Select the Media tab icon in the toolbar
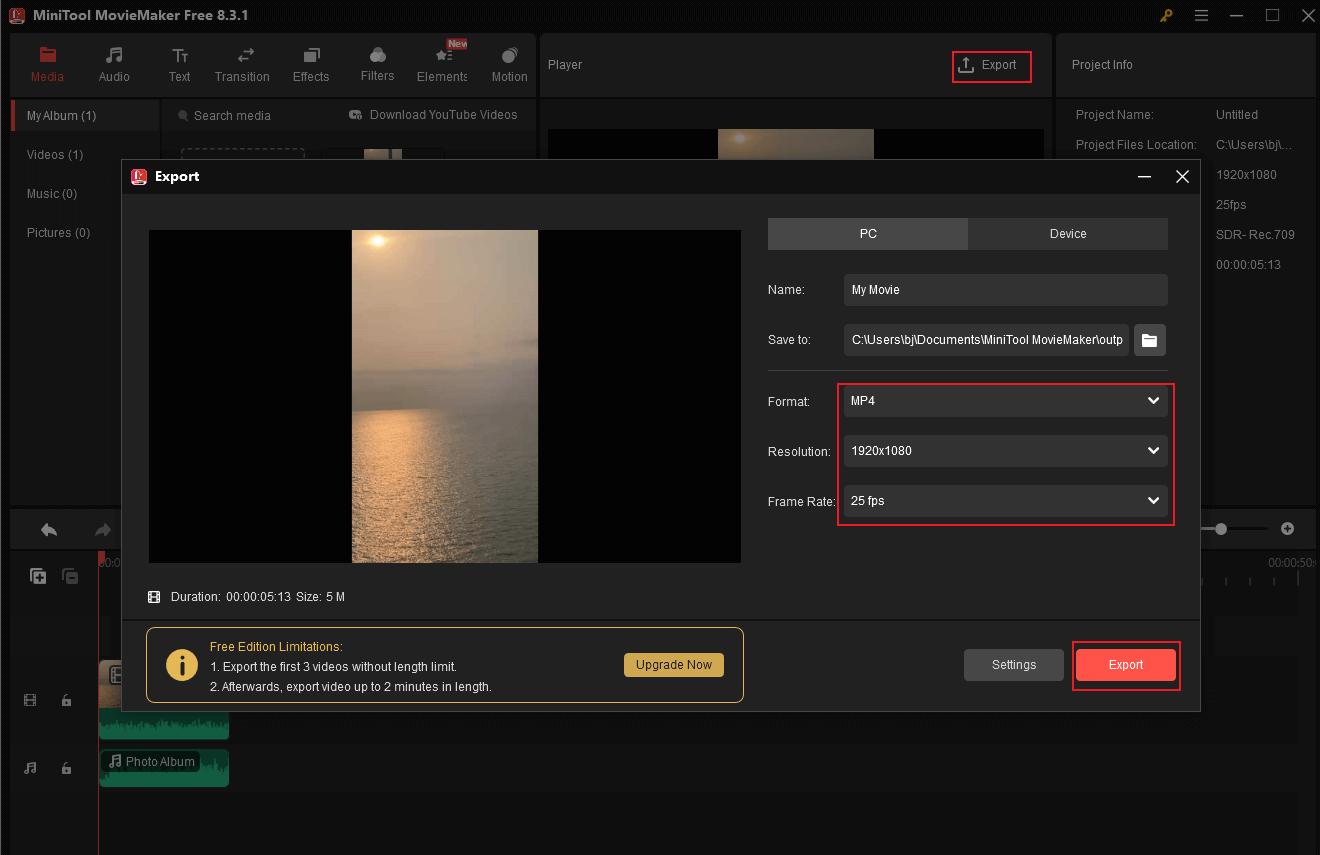 point(47,57)
